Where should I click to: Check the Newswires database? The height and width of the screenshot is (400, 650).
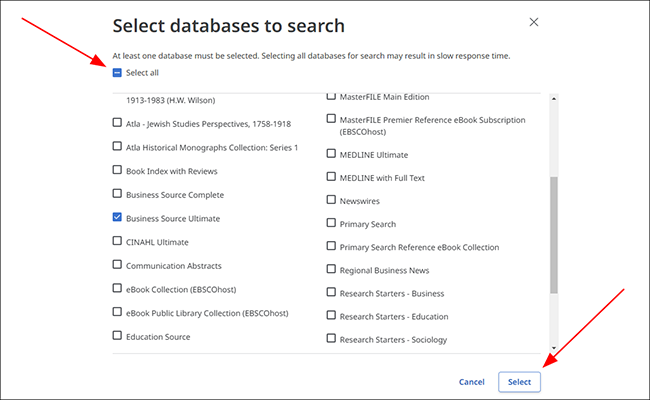click(x=331, y=200)
